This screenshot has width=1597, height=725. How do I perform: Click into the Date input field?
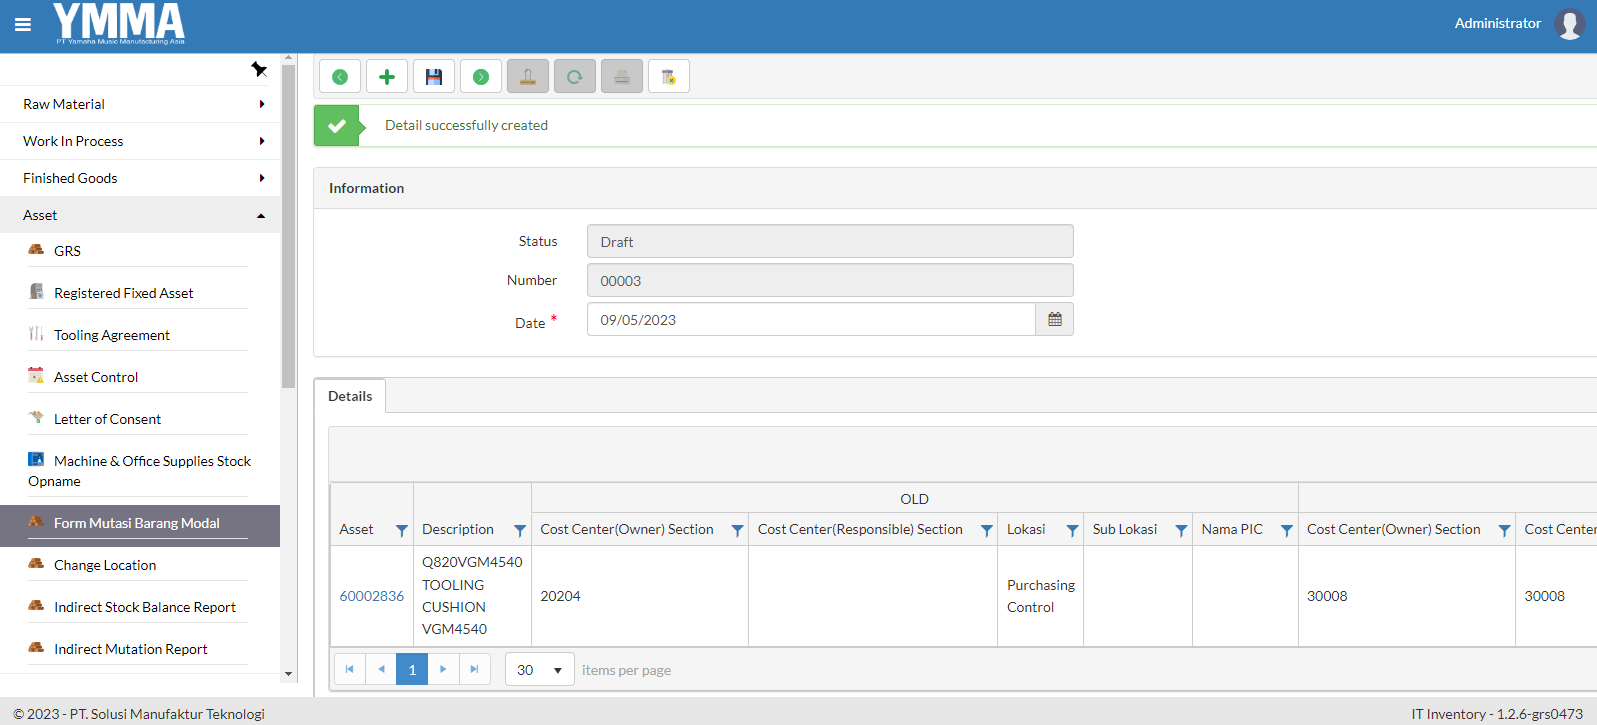pyautogui.click(x=810, y=320)
